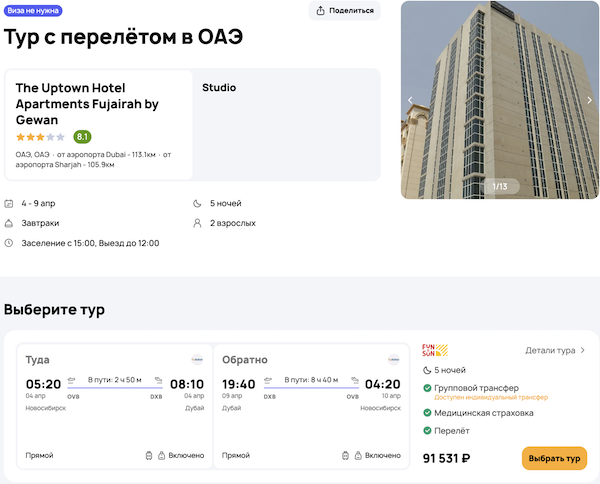Click the meal icon next to Завтраки

pos(9,223)
